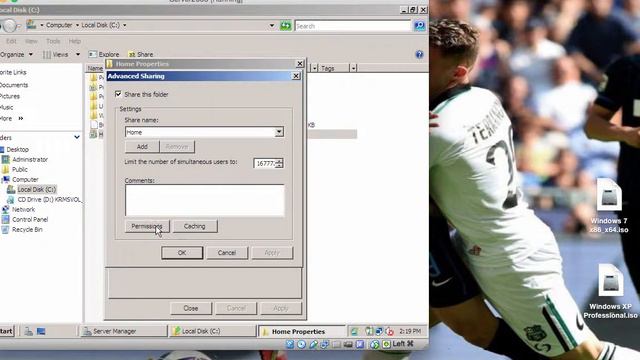Screen dimensions: 640x360
Task: Click the Start button
Action: click(x=7, y=331)
